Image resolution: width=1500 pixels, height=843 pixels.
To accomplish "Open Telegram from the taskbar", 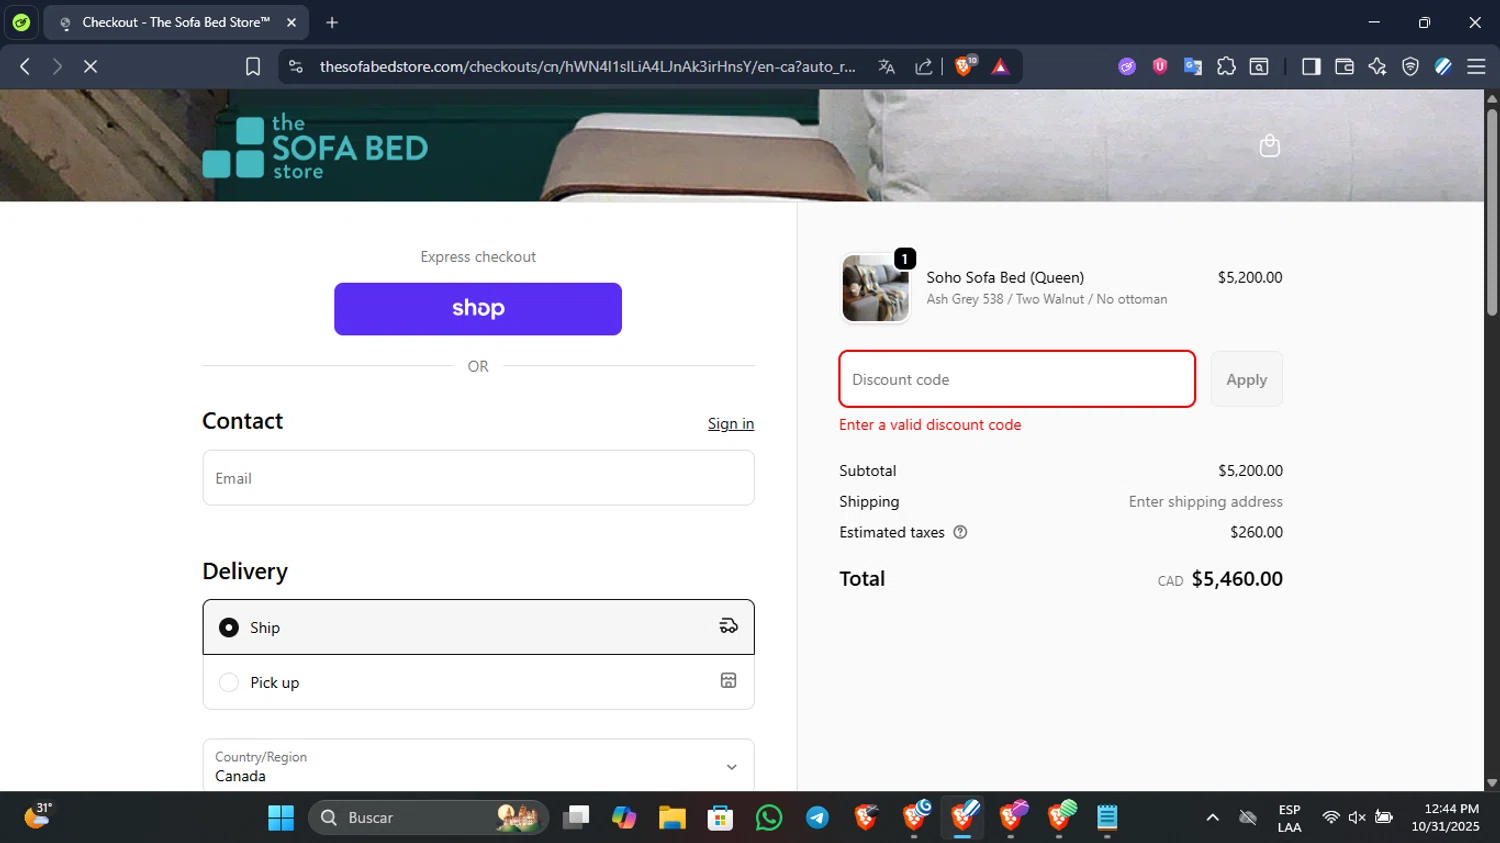I will click(x=817, y=817).
